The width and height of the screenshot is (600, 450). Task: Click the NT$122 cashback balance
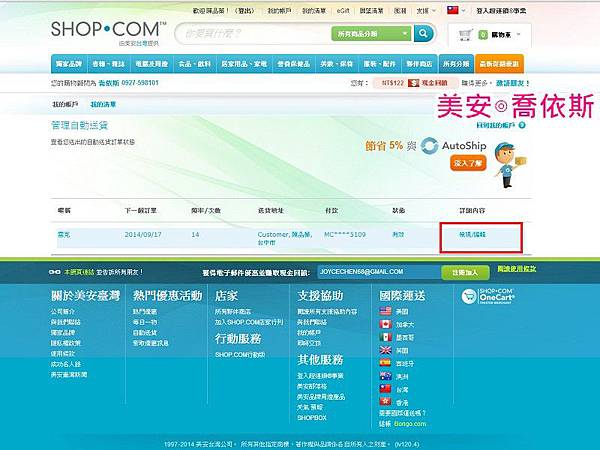[x=393, y=83]
